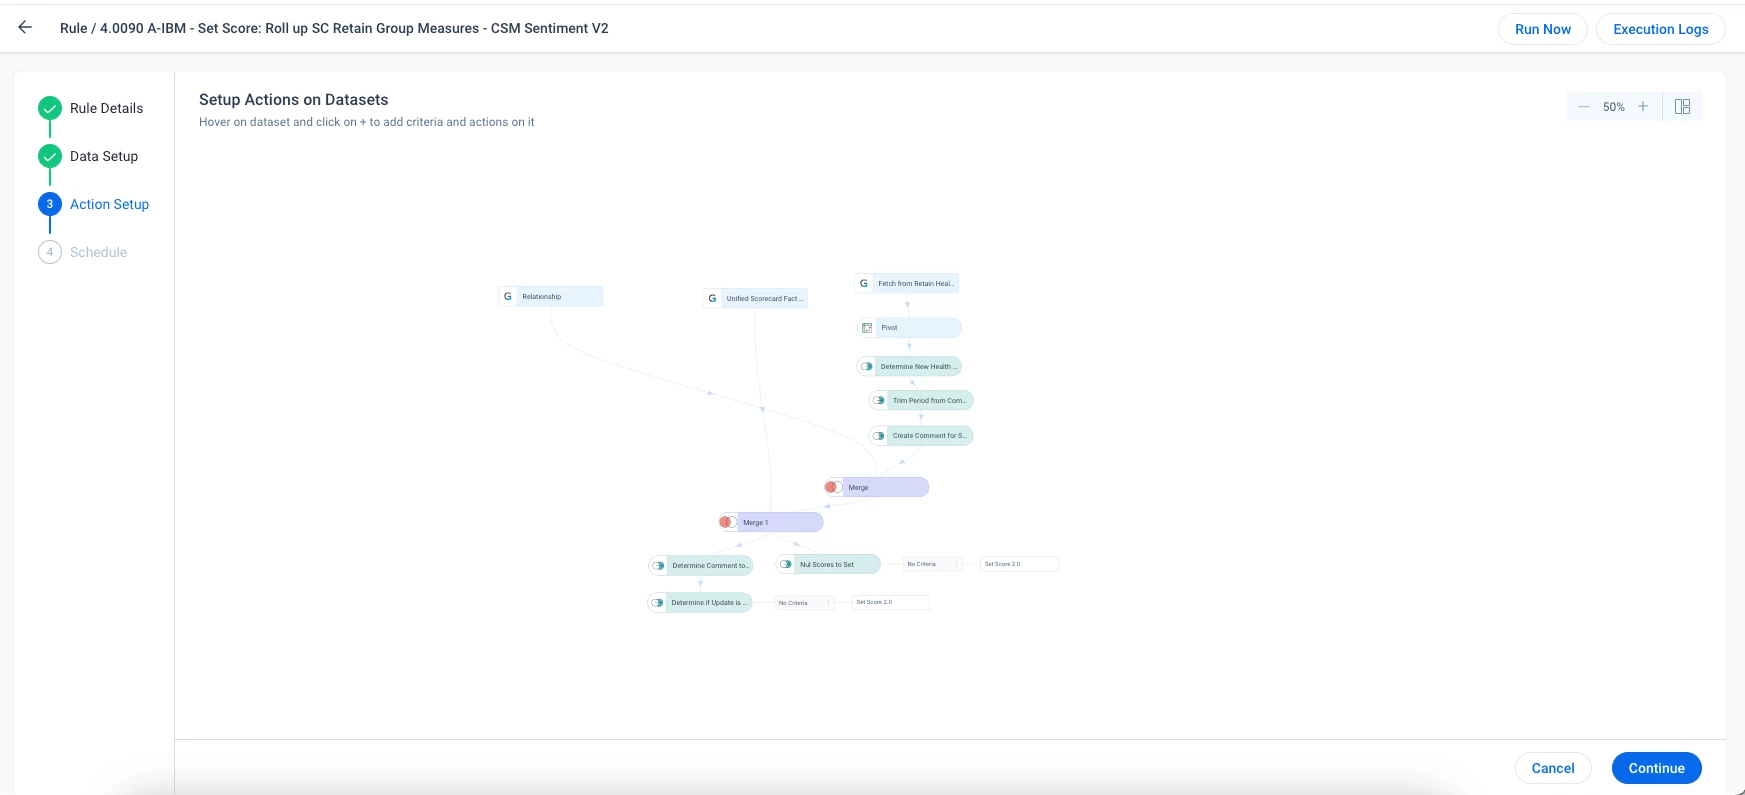The image size is (1745, 795).
Task: Zoom in the canvas with plus icon
Action: click(x=1643, y=107)
